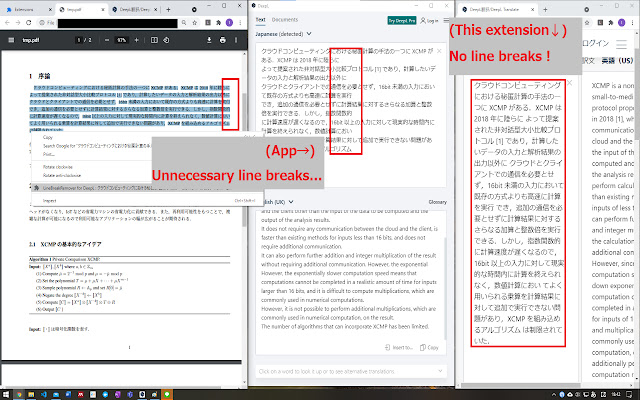Image resolution: width=640 pixels, height=400 pixels.
Task: Toggle fit-to-page icon in PDF toolbar
Action: (x=154, y=40)
